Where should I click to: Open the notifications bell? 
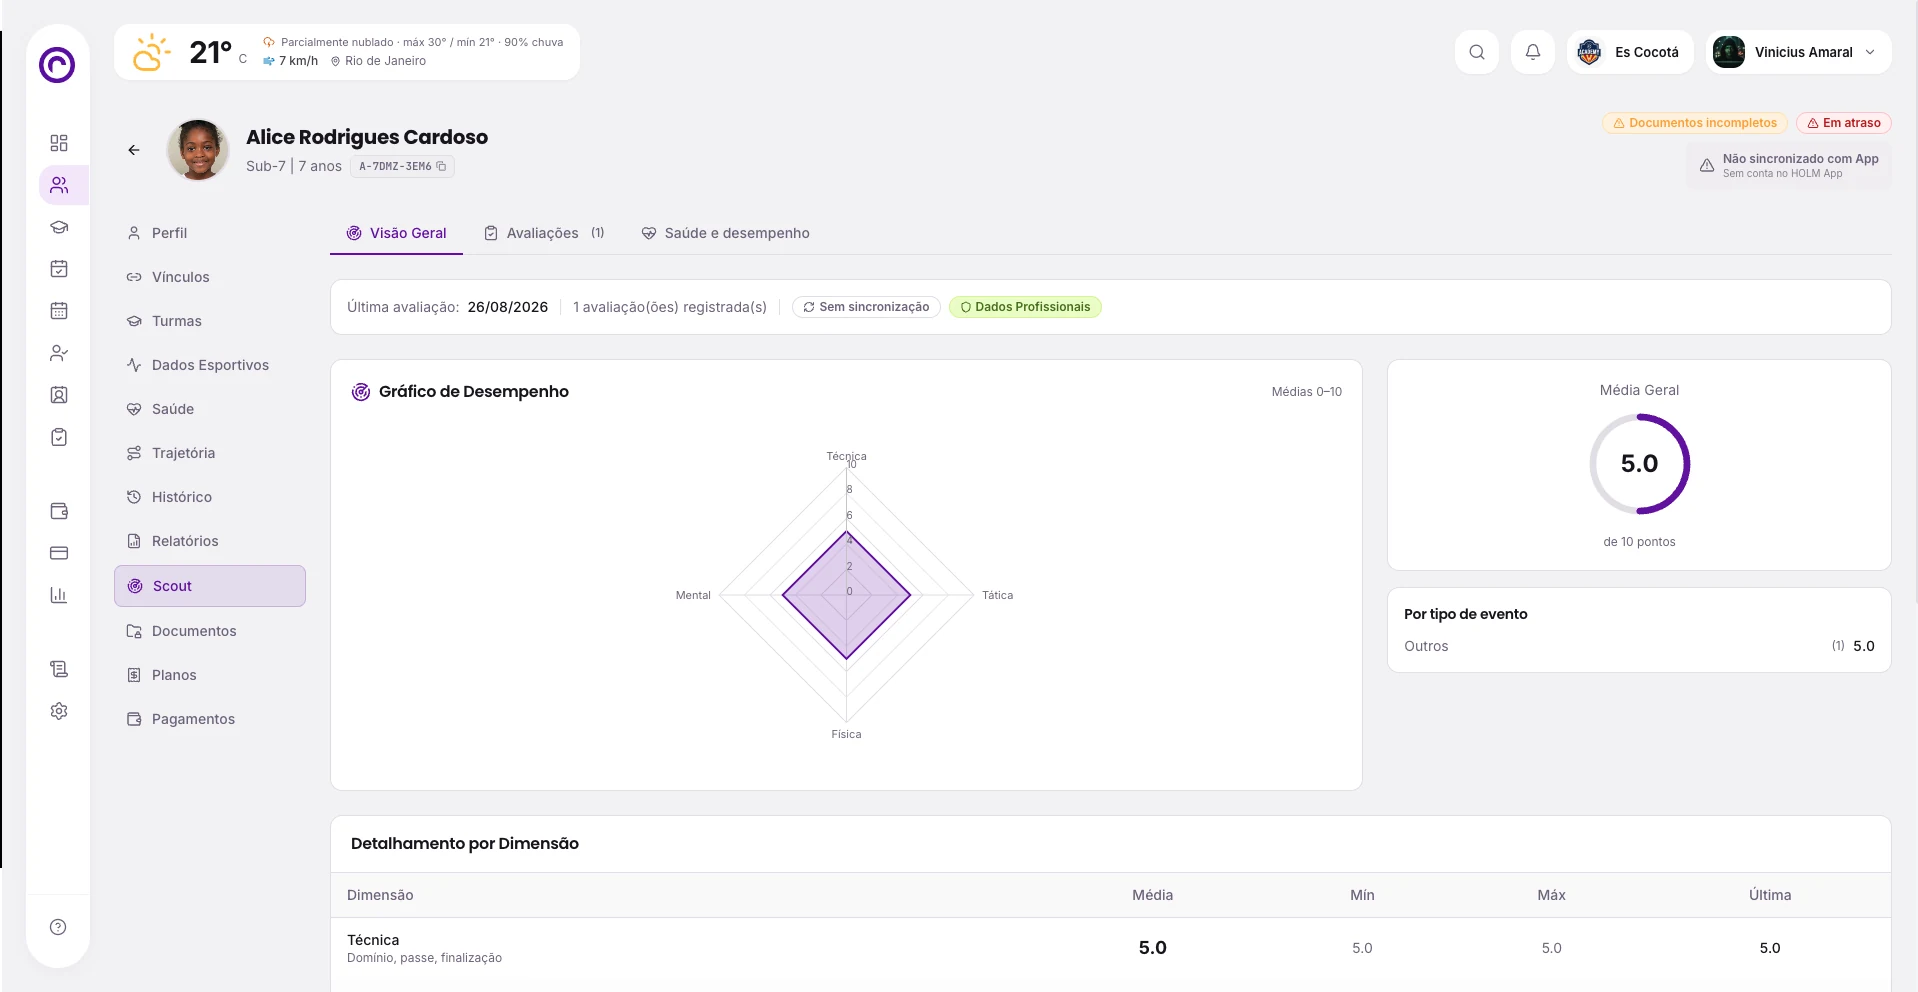point(1533,52)
